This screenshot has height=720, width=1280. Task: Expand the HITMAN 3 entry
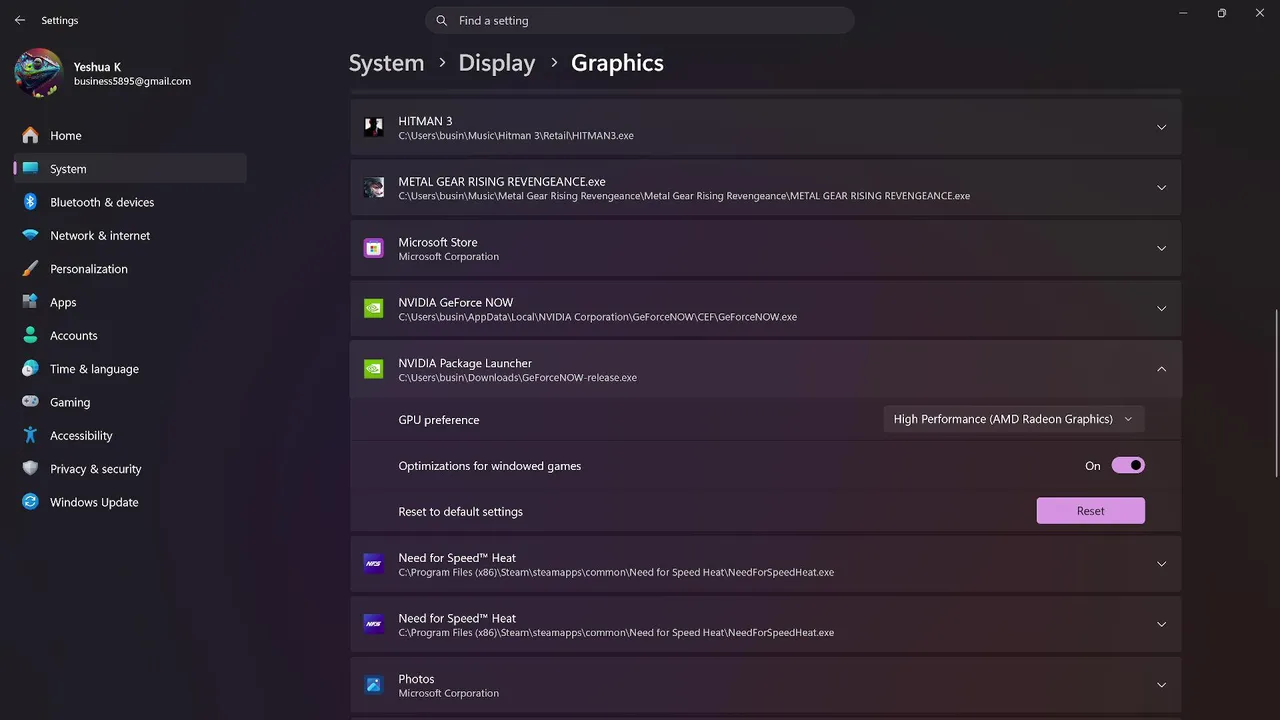(x=1161, y=127)
